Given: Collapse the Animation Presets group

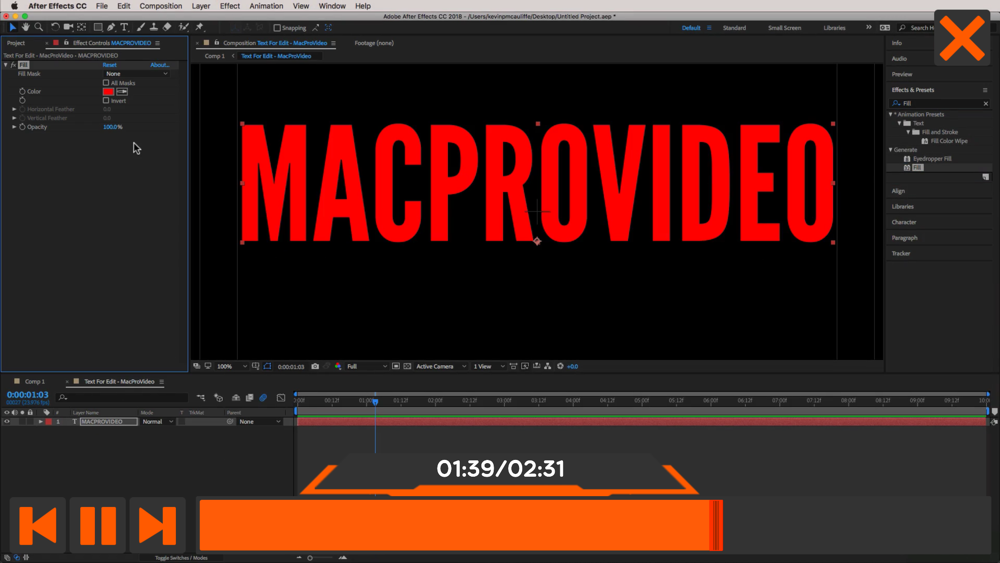Looking at the screenshot, I should (x=891, y=115).
